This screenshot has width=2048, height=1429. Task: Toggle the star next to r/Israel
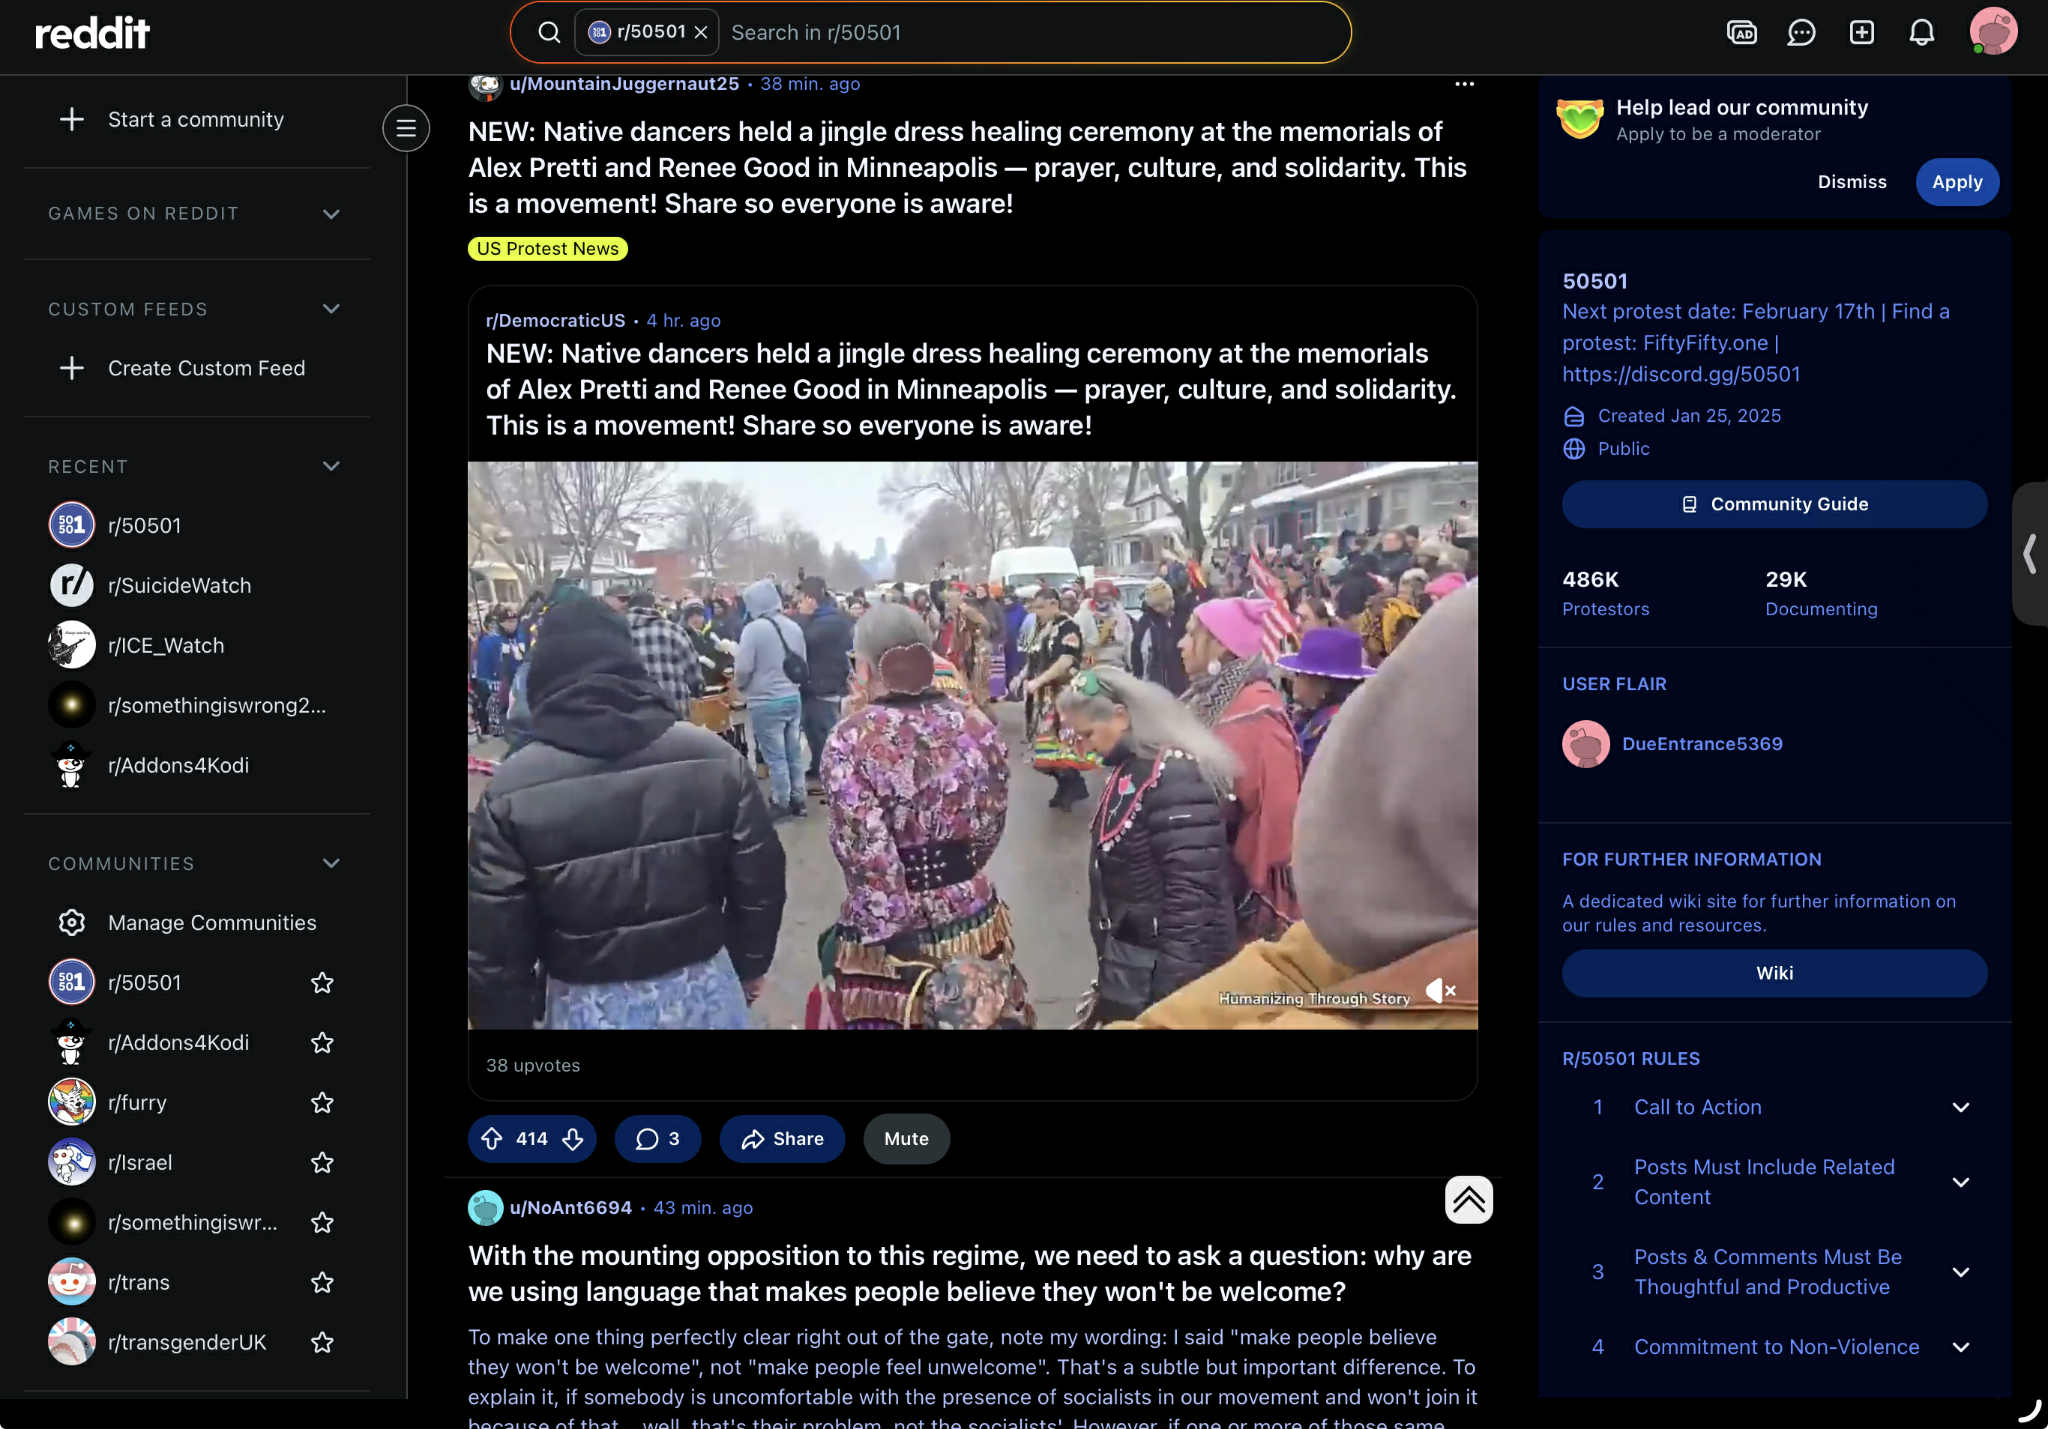(322, 1163)
